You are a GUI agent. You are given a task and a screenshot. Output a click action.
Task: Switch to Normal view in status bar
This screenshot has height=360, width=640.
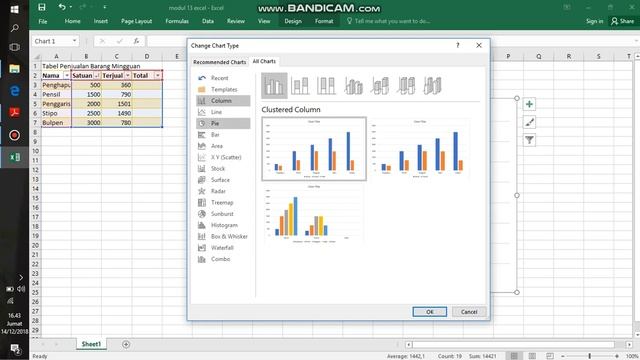[514, 356]
